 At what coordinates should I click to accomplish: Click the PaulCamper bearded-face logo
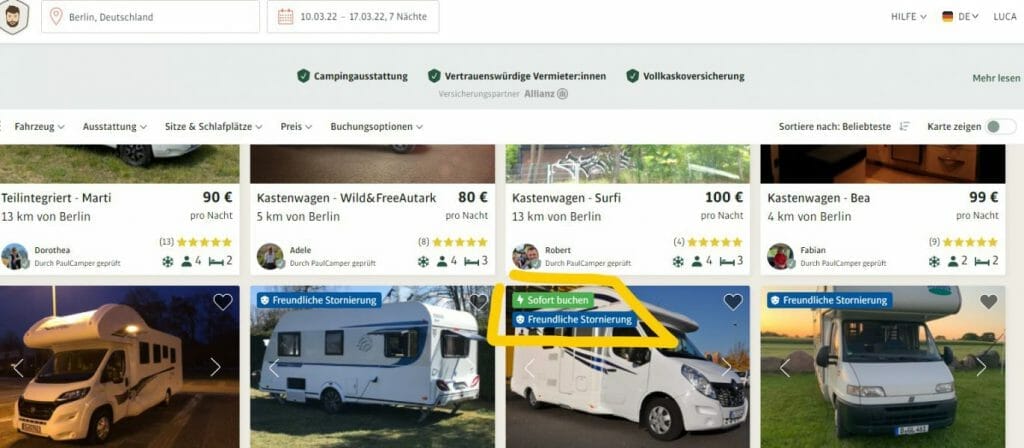click(x=13, y=17)
